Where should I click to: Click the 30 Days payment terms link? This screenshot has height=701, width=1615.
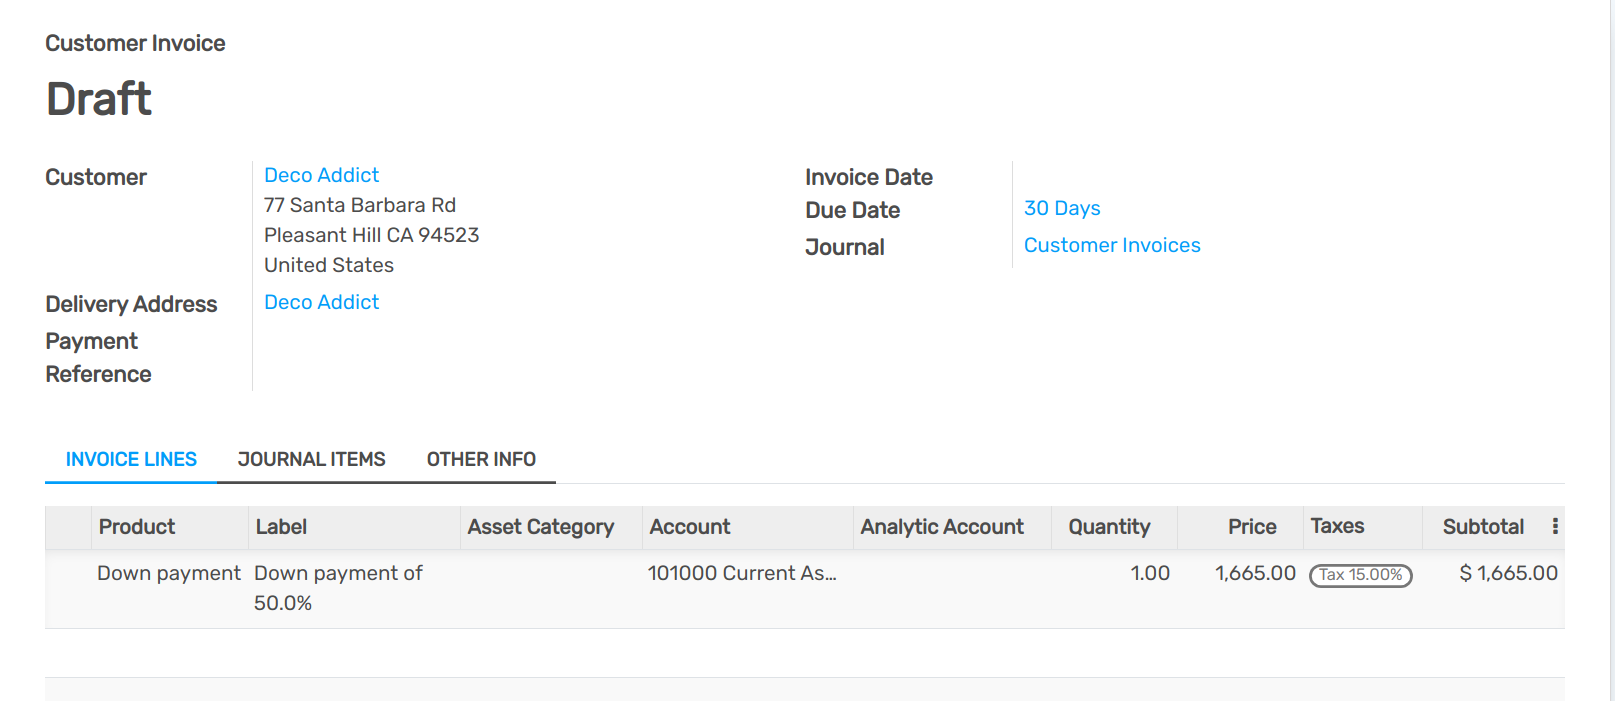(1062, 208)
